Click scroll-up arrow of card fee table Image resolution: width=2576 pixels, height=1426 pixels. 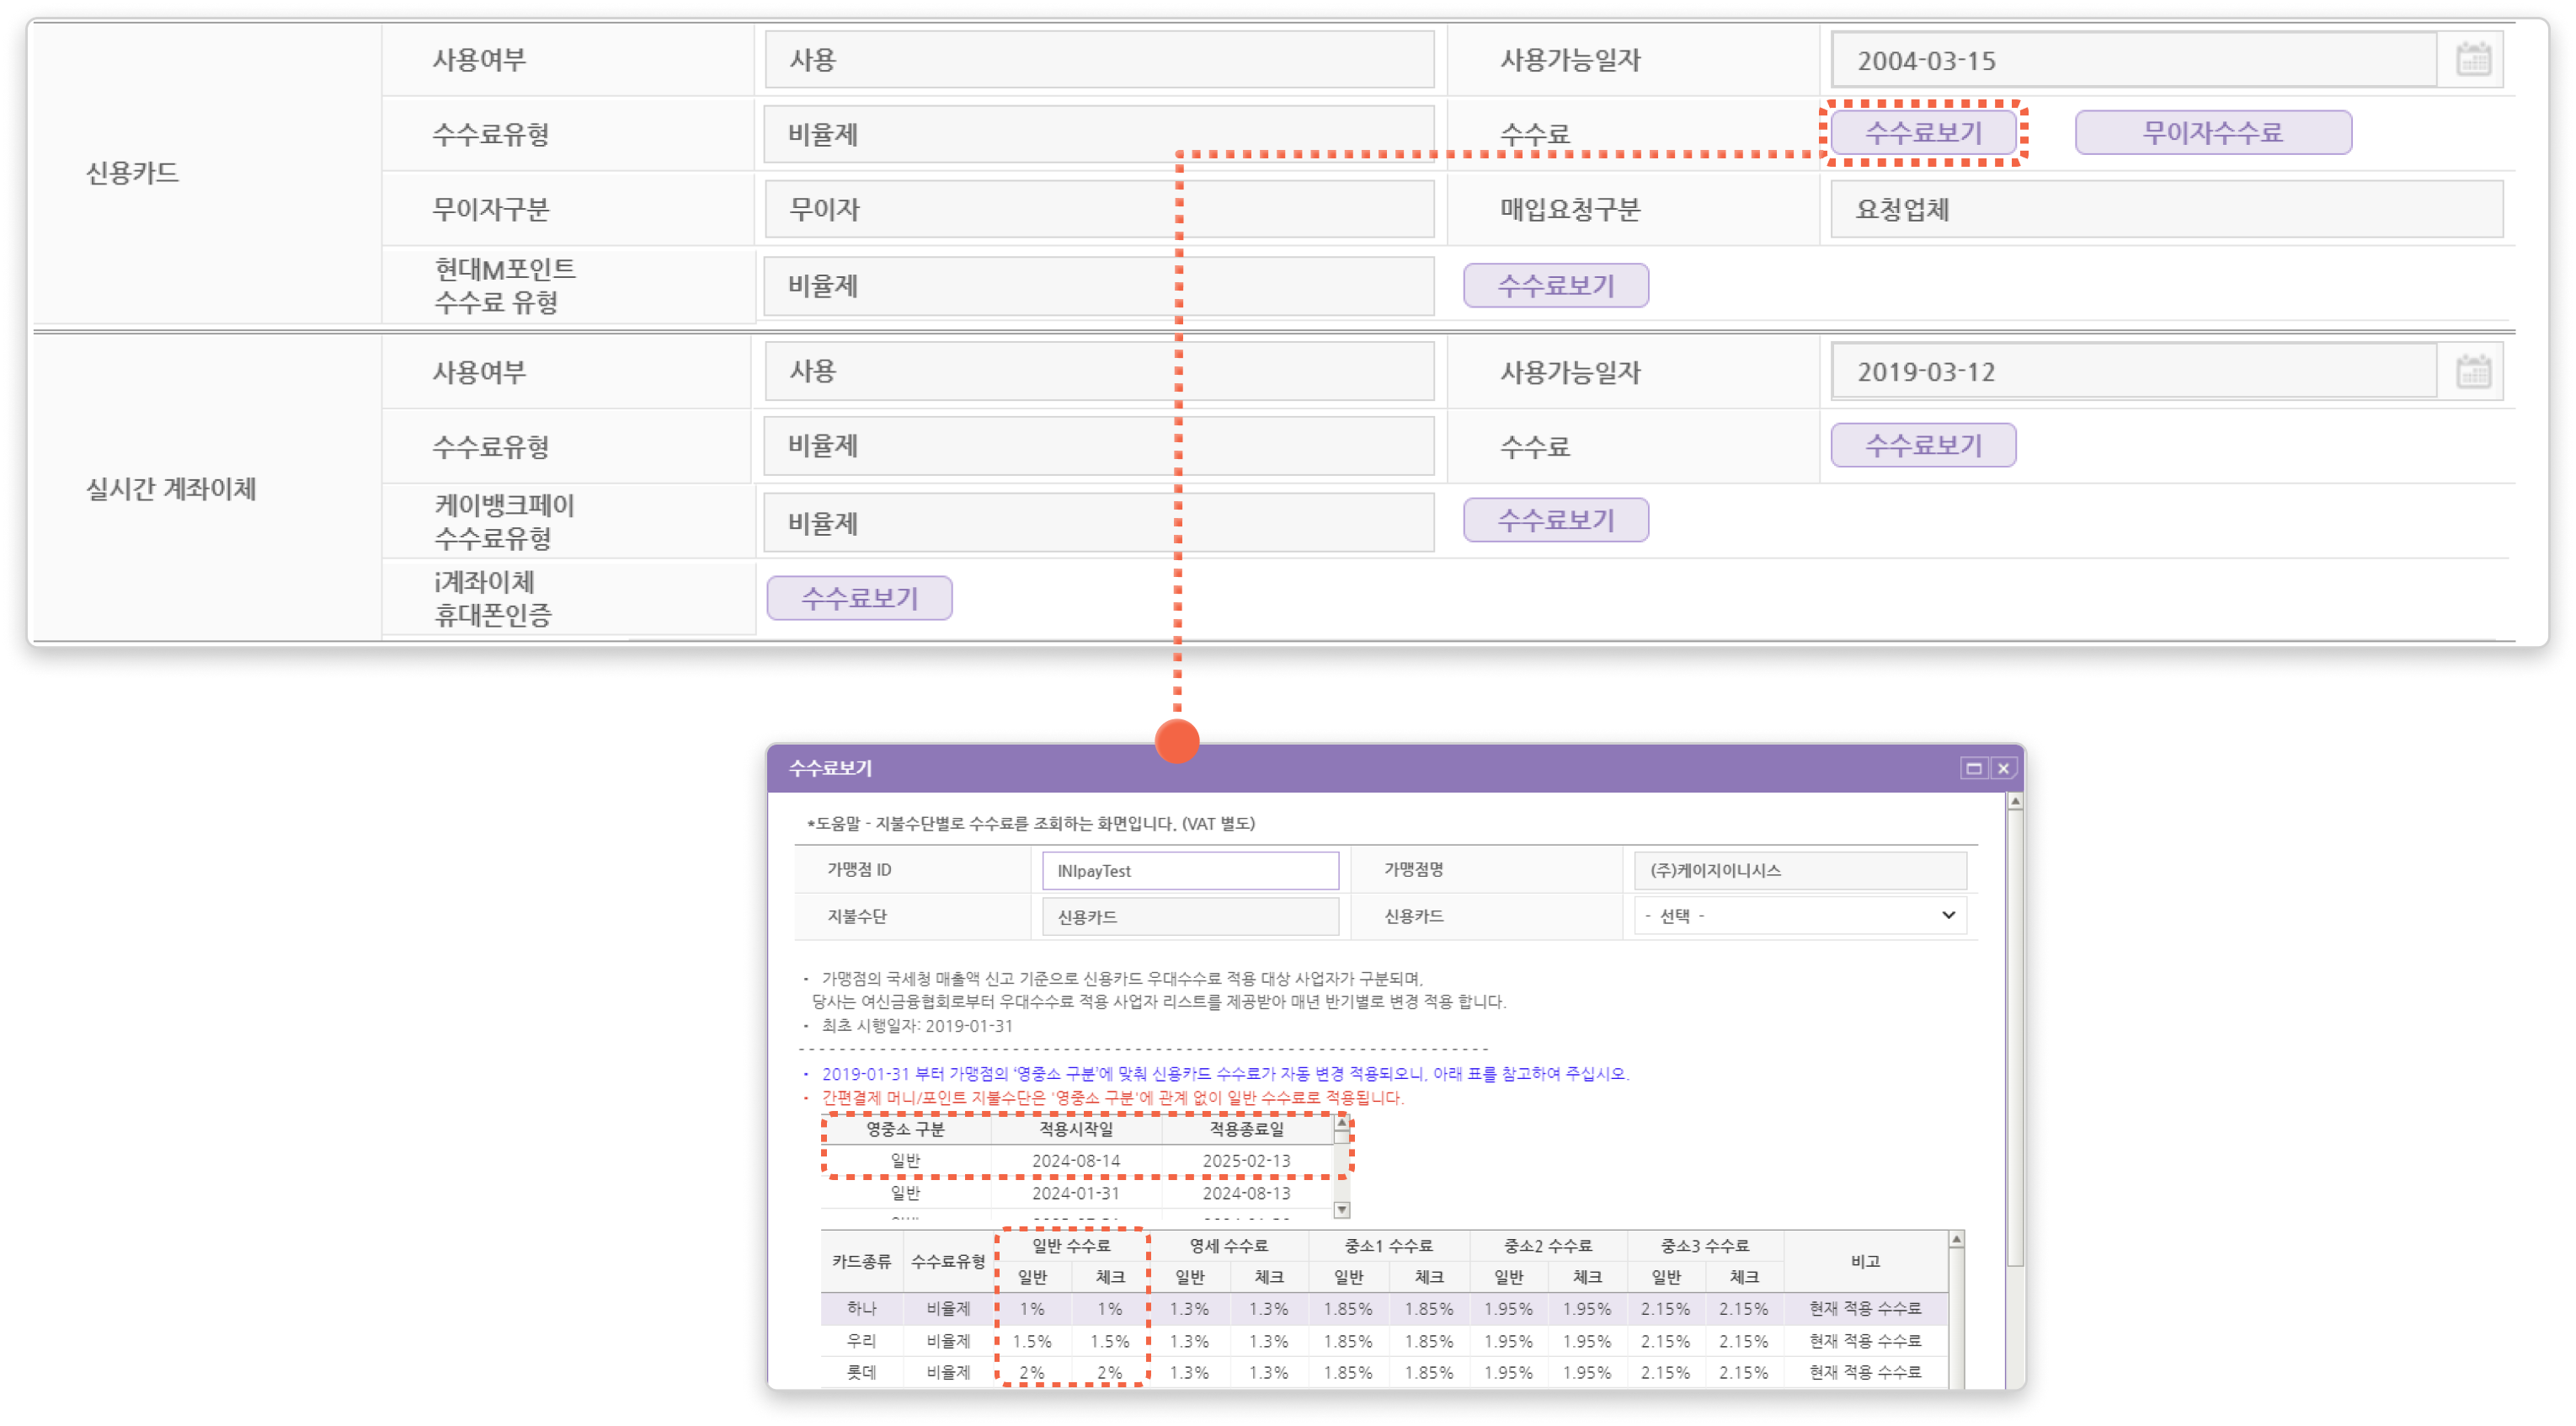(x=1956, y=1240)
